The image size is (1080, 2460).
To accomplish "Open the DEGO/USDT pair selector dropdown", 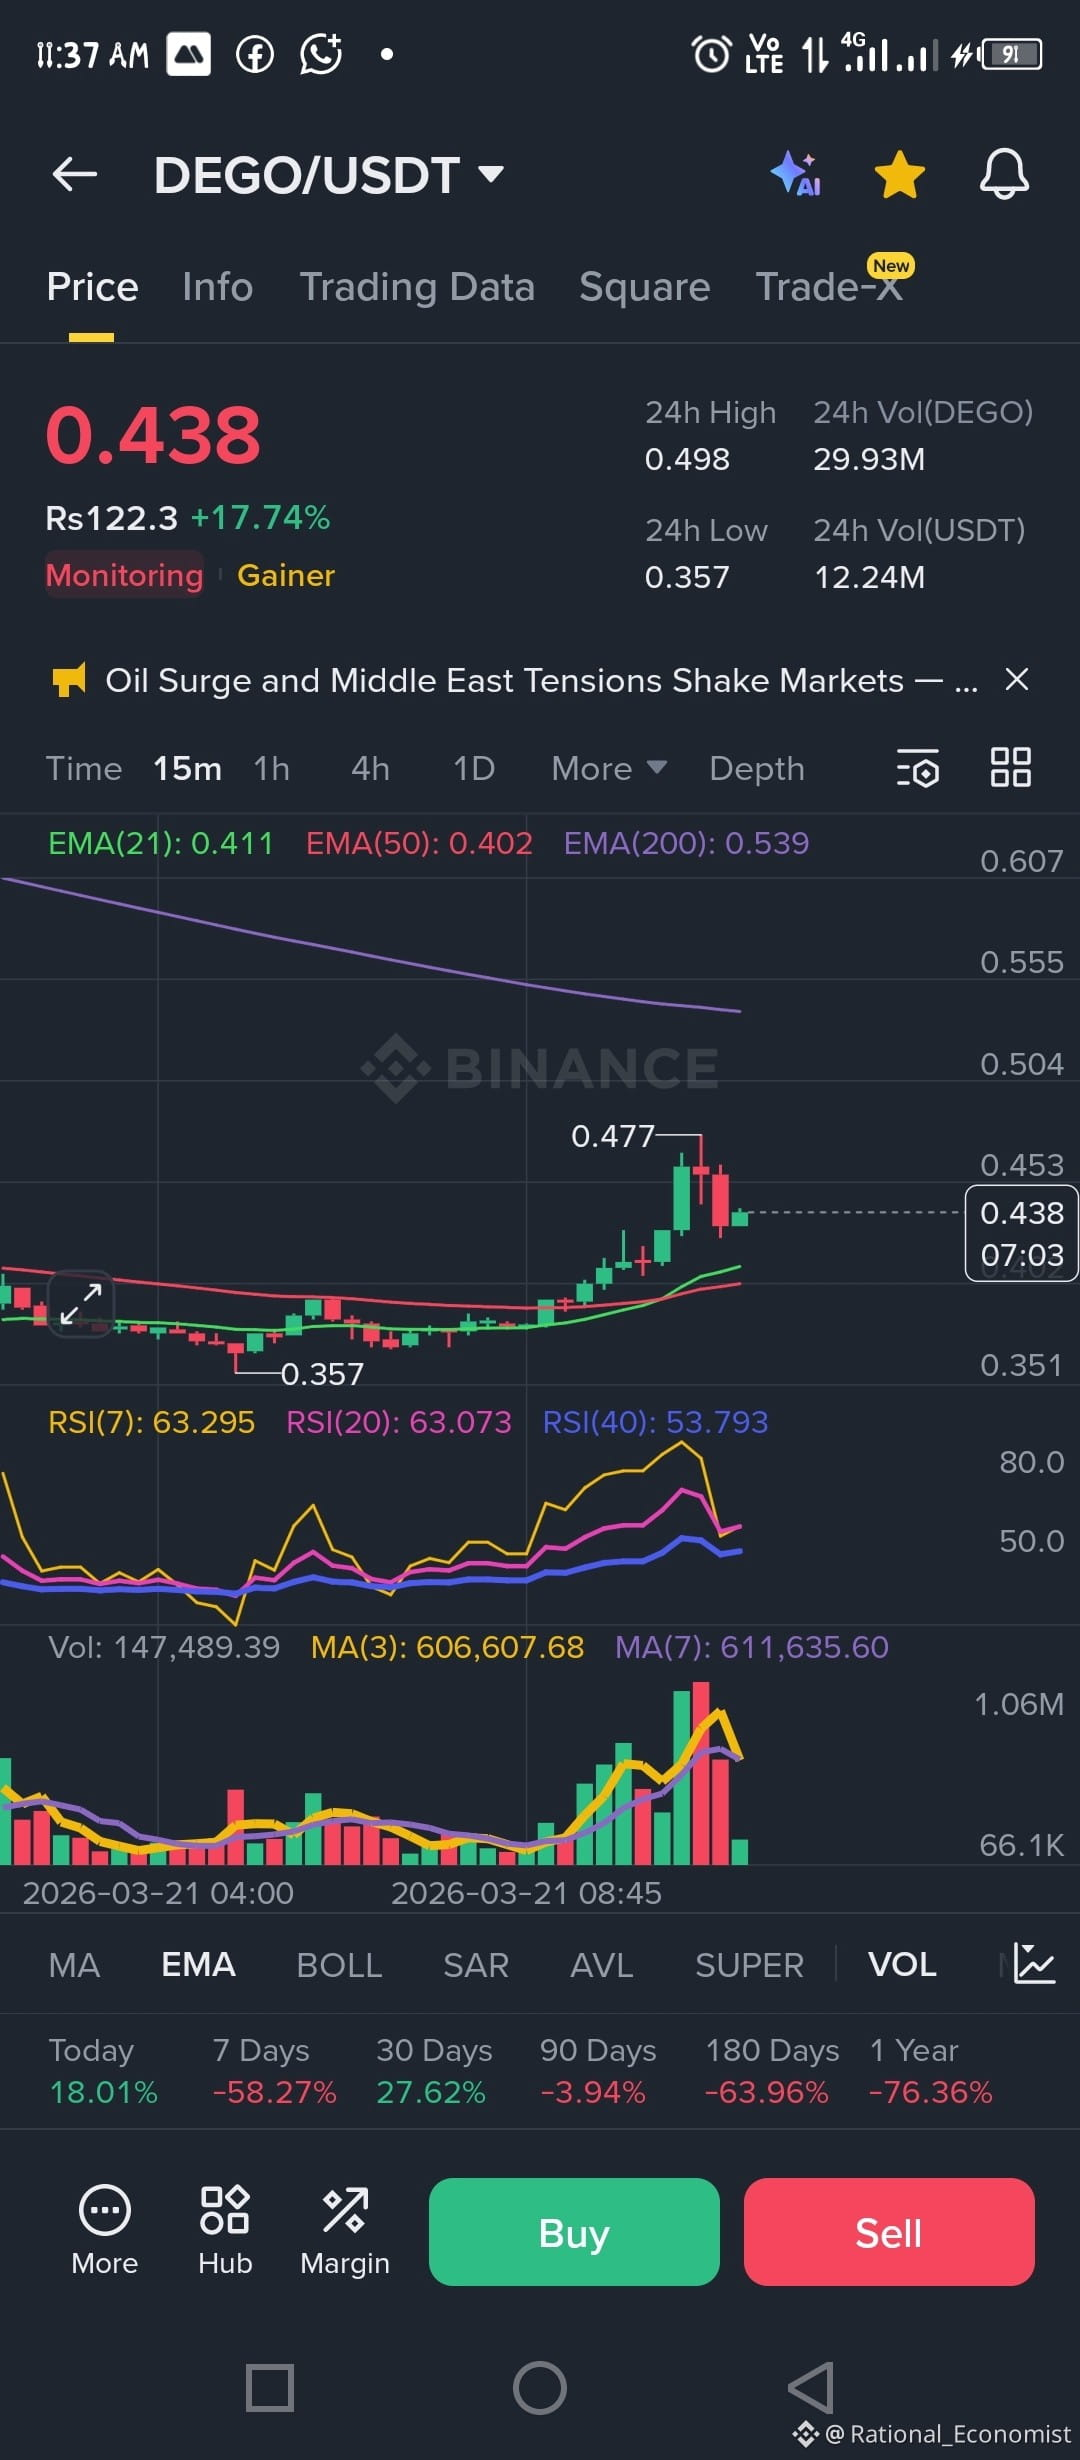I will pyautogui.click(x=328, y=175).
